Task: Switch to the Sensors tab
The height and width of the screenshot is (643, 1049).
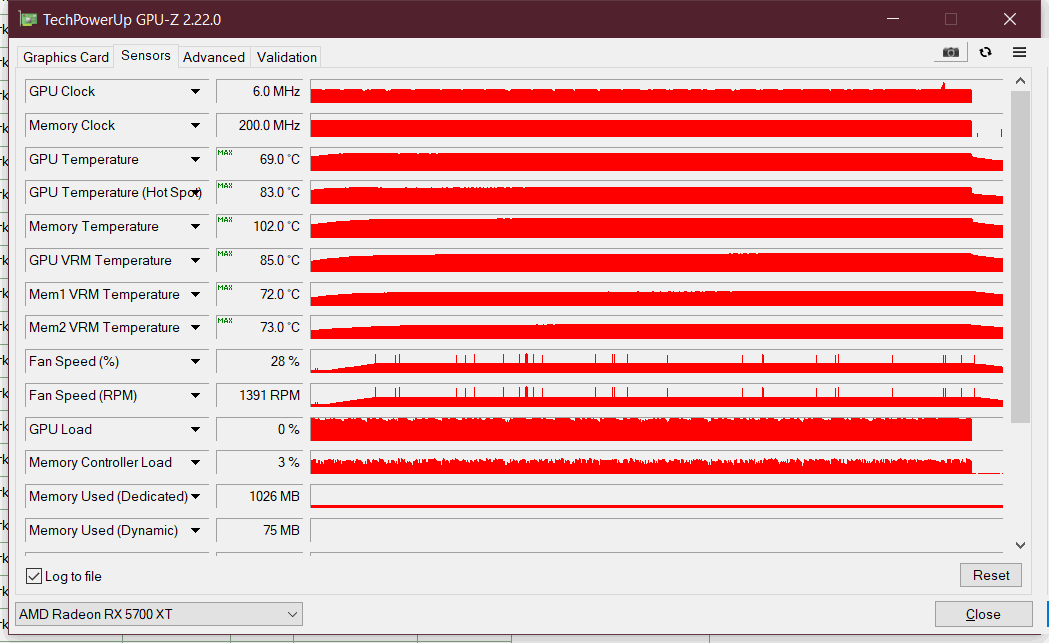Action: (146, 56)
